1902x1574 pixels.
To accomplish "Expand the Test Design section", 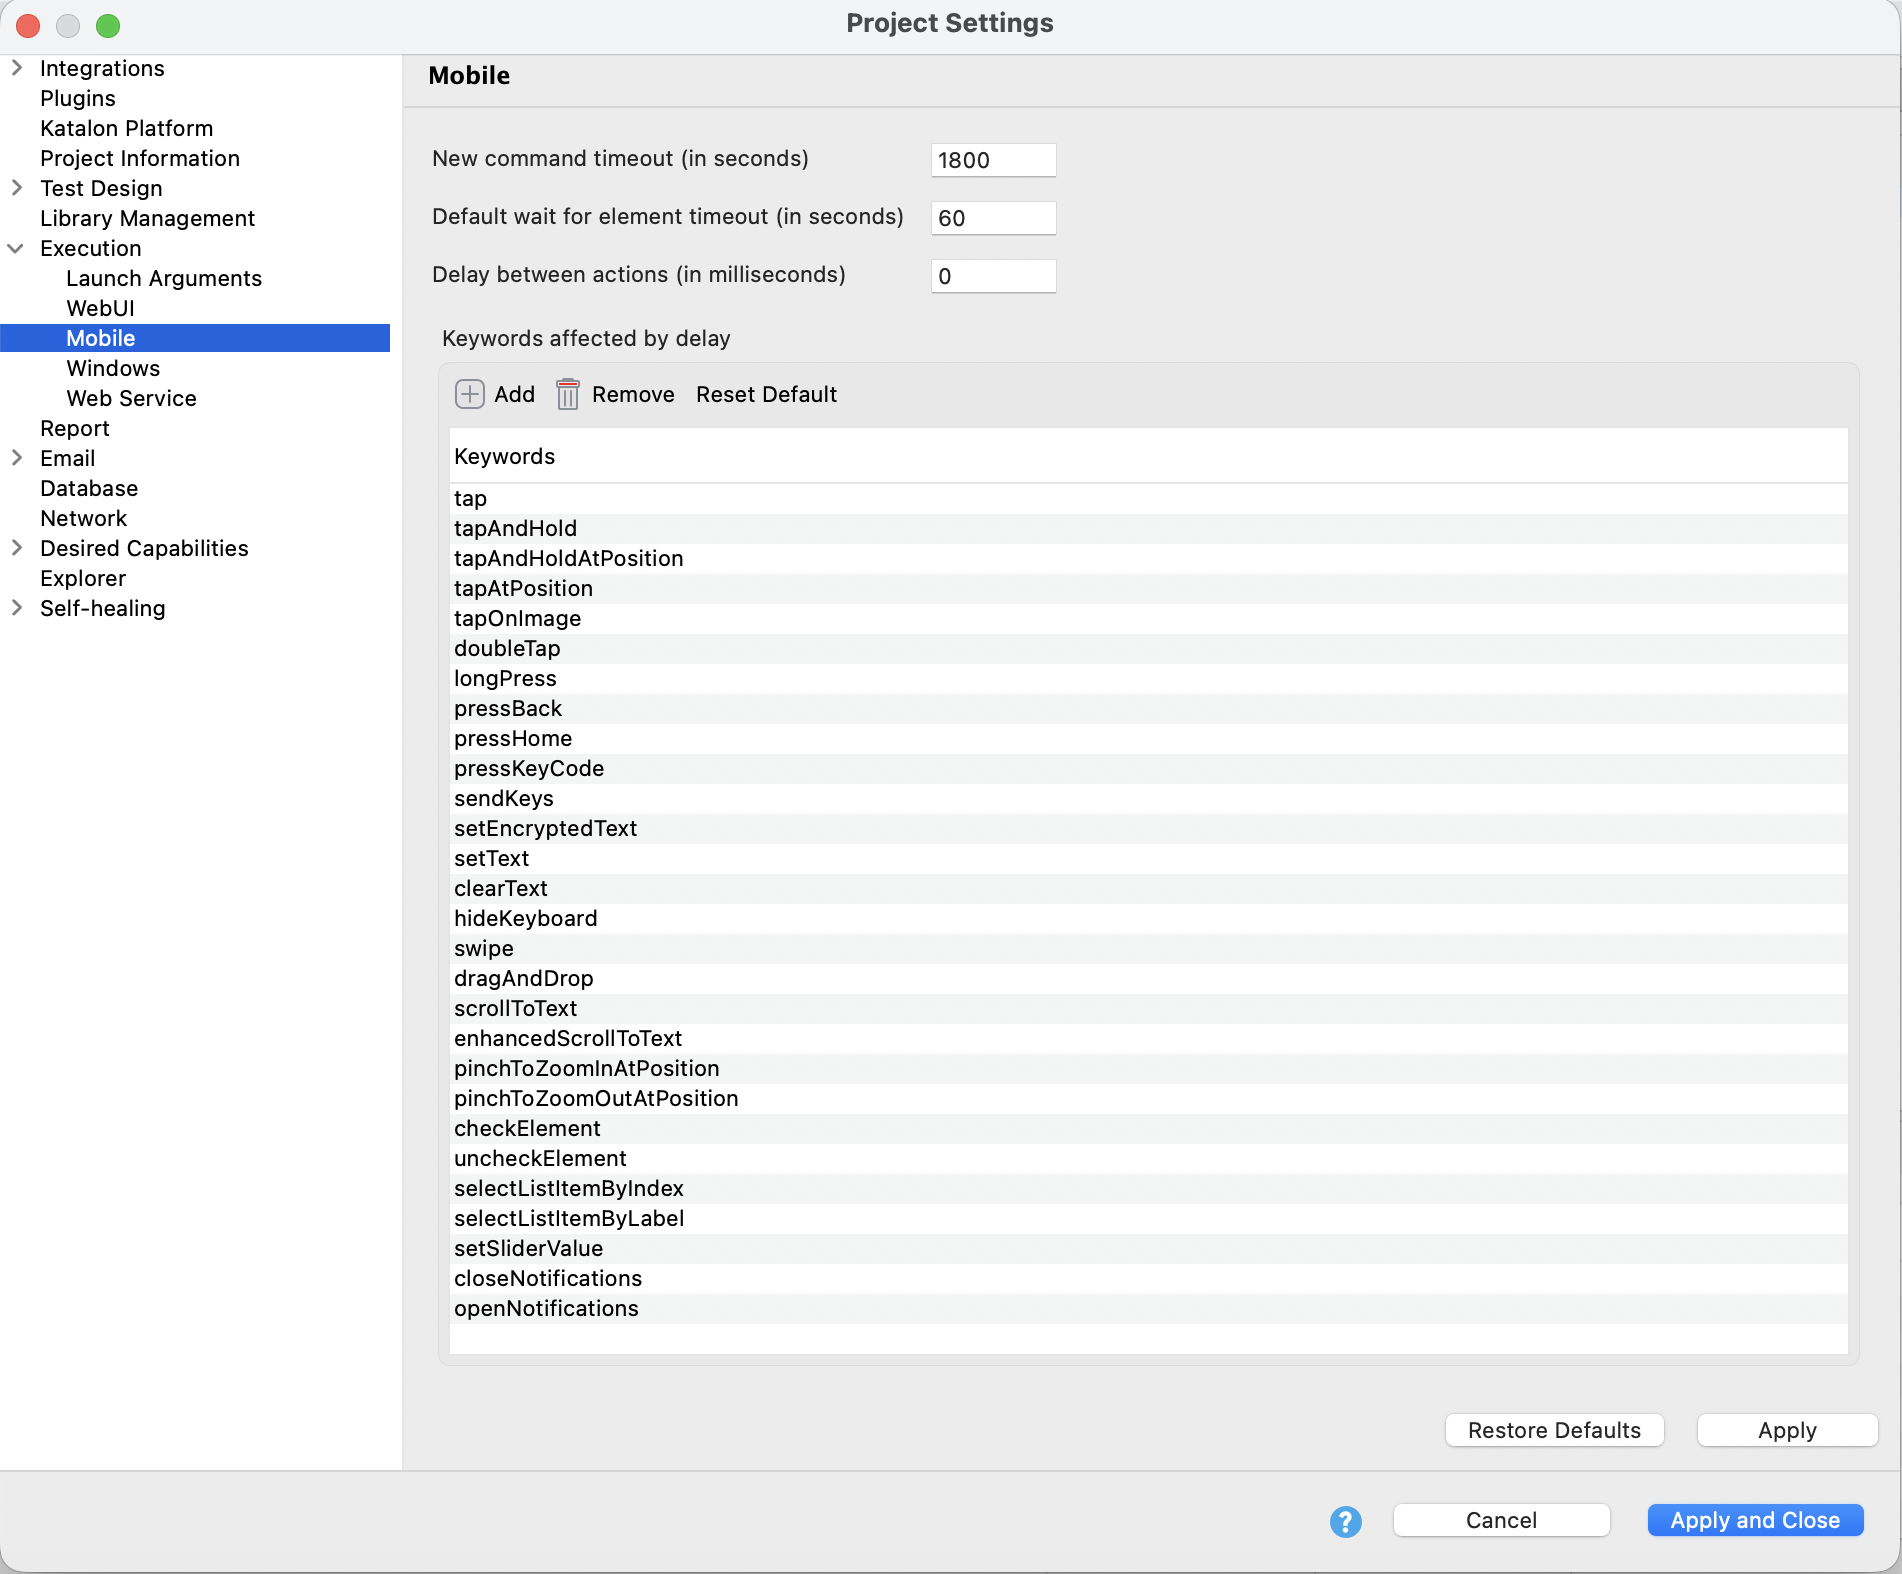I will (16, 188).
